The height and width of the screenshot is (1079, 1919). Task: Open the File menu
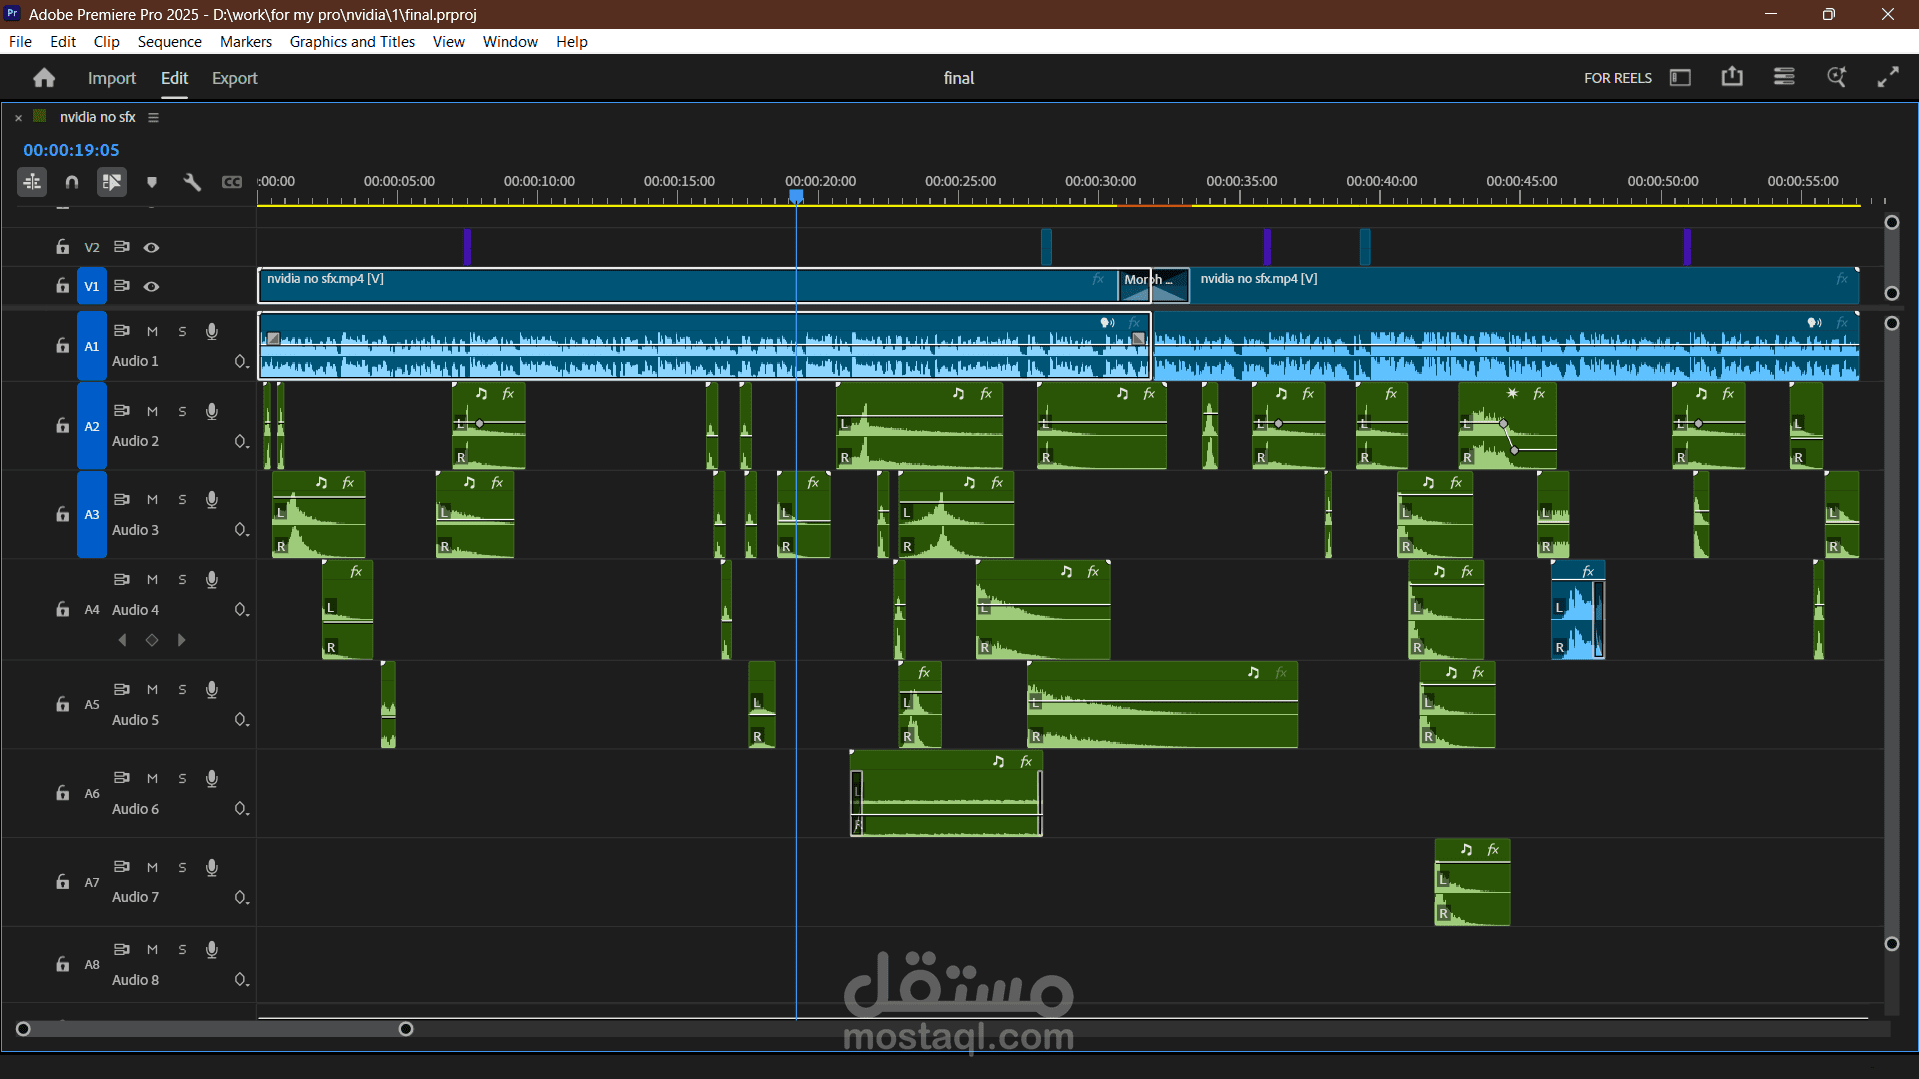click(x=20, y=41)
